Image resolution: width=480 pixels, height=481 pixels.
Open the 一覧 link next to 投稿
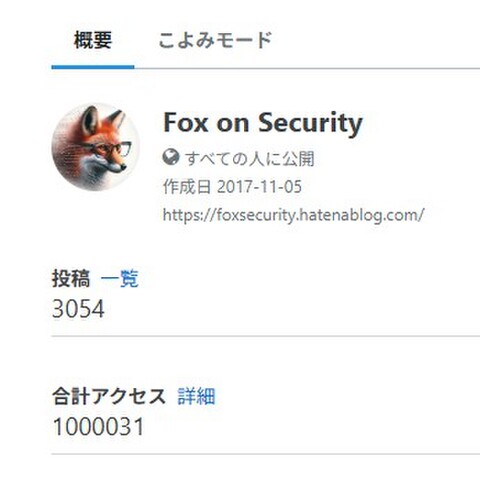point(119,279)
